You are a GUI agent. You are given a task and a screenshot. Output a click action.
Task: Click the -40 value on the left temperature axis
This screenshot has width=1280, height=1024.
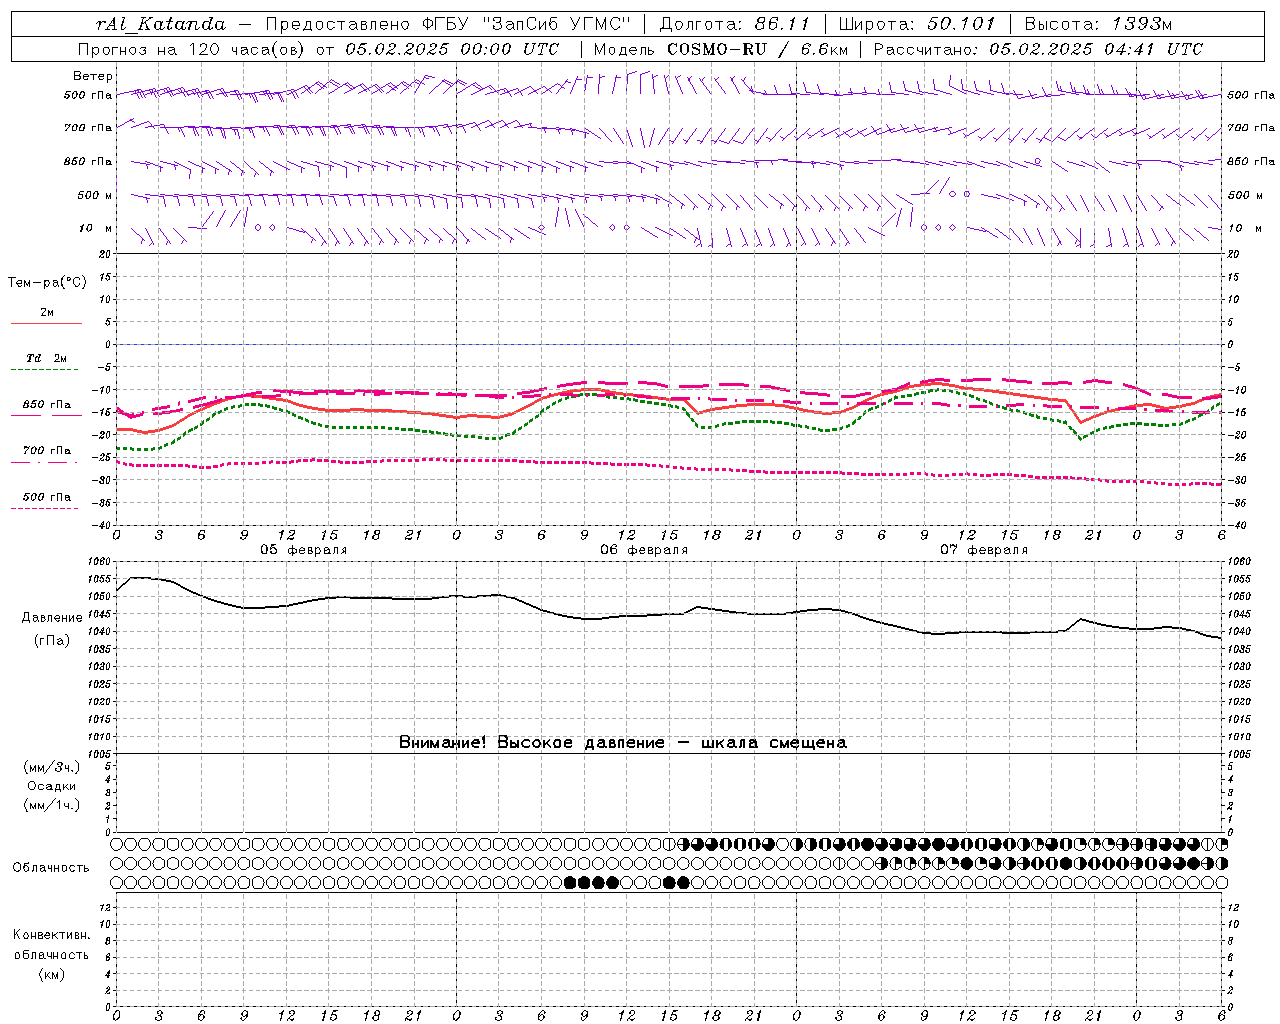[x=102, y=525]
